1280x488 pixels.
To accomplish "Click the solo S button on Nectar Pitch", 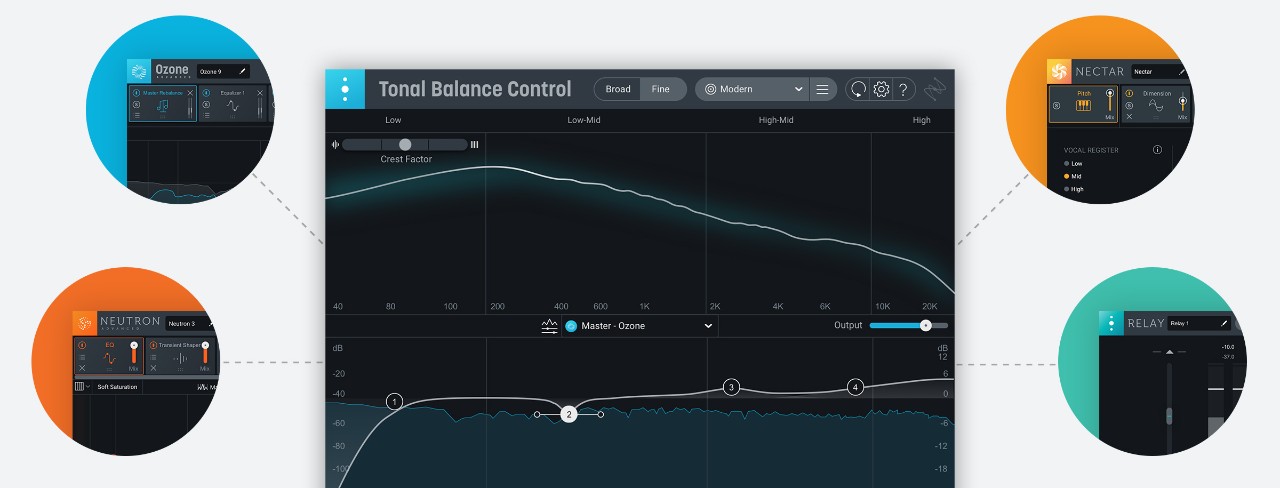I will tap(1057, 105).
